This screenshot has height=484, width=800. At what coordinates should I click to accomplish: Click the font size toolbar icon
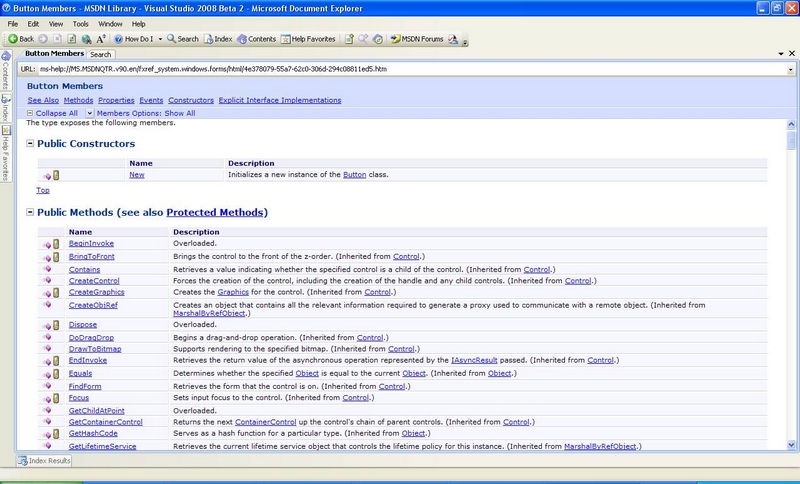[x=101, y=39]
